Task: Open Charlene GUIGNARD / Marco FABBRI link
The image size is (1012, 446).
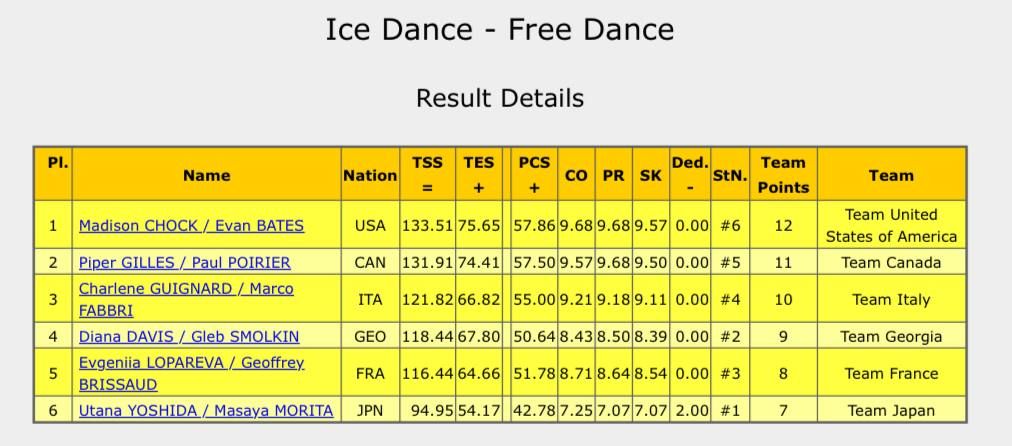Action: 186,289
